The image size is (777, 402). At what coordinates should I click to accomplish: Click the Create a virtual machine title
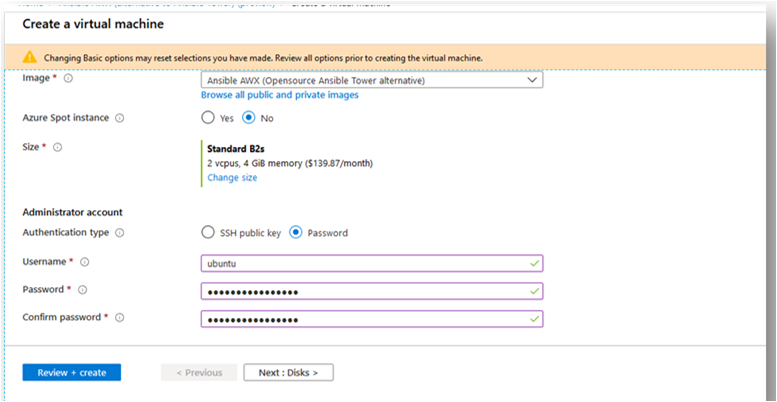93,24
